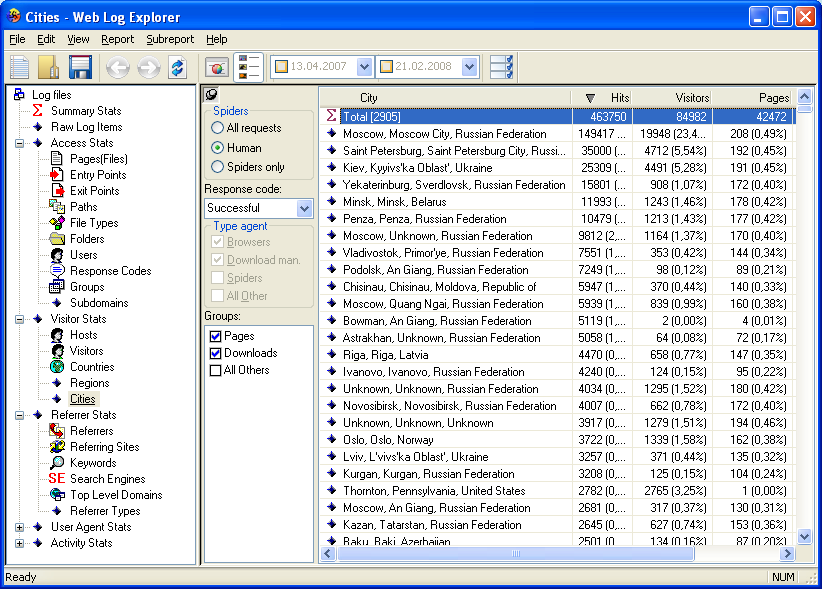The width and height of the screenshot is (822, 589).
Task: Click the save floppy disk icon
Action: [80, 67]
